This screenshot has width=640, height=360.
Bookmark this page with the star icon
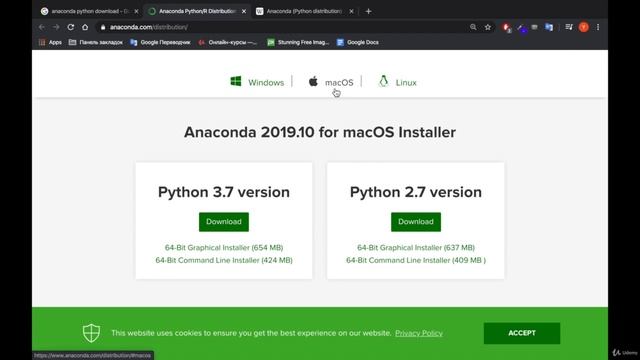coord(488,27)
